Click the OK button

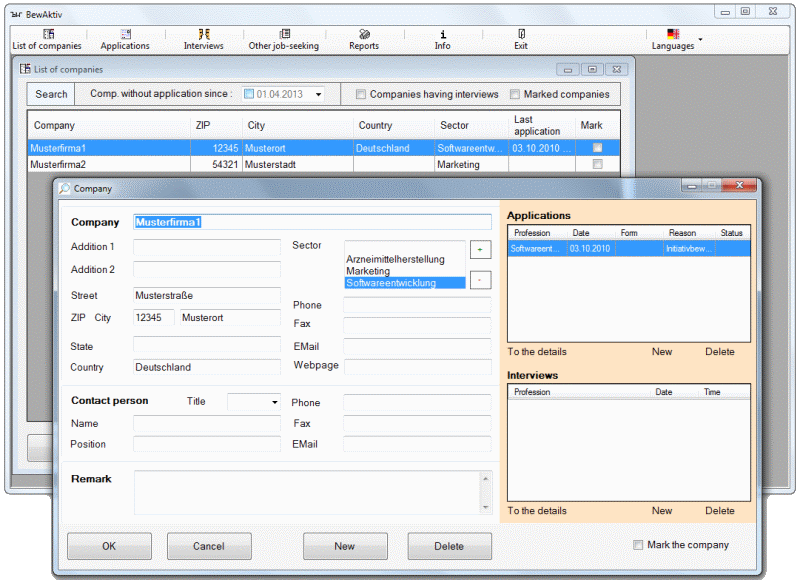click(x=109, y=546)
